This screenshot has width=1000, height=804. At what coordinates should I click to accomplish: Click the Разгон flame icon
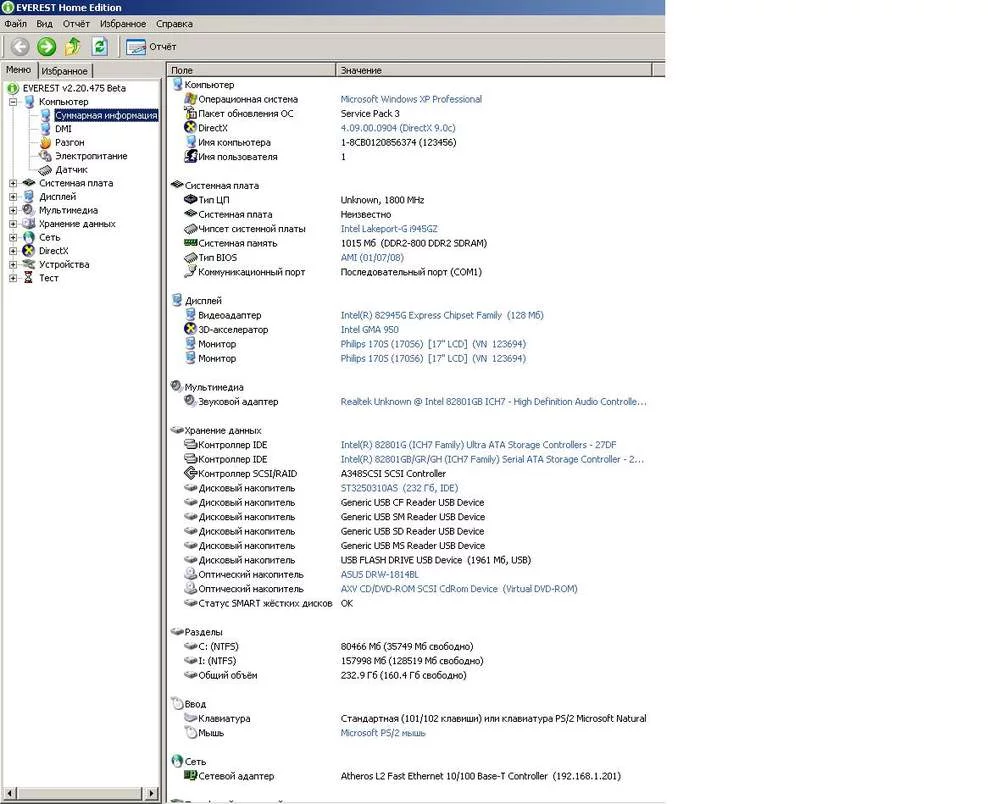tap(45, 143)
